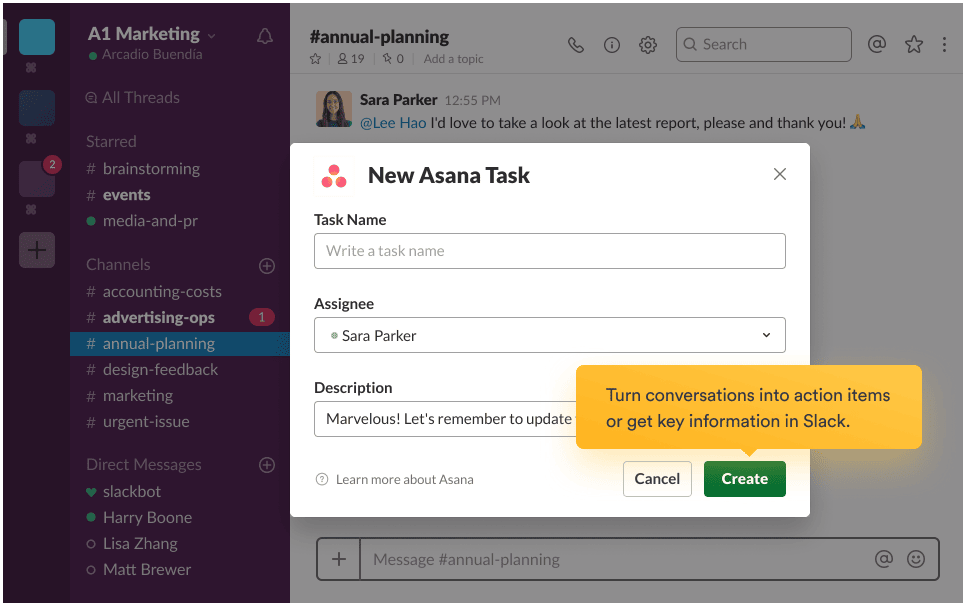Open attachment plus button in message box
This screenshot has width=966, height=606.
(339, 559)
